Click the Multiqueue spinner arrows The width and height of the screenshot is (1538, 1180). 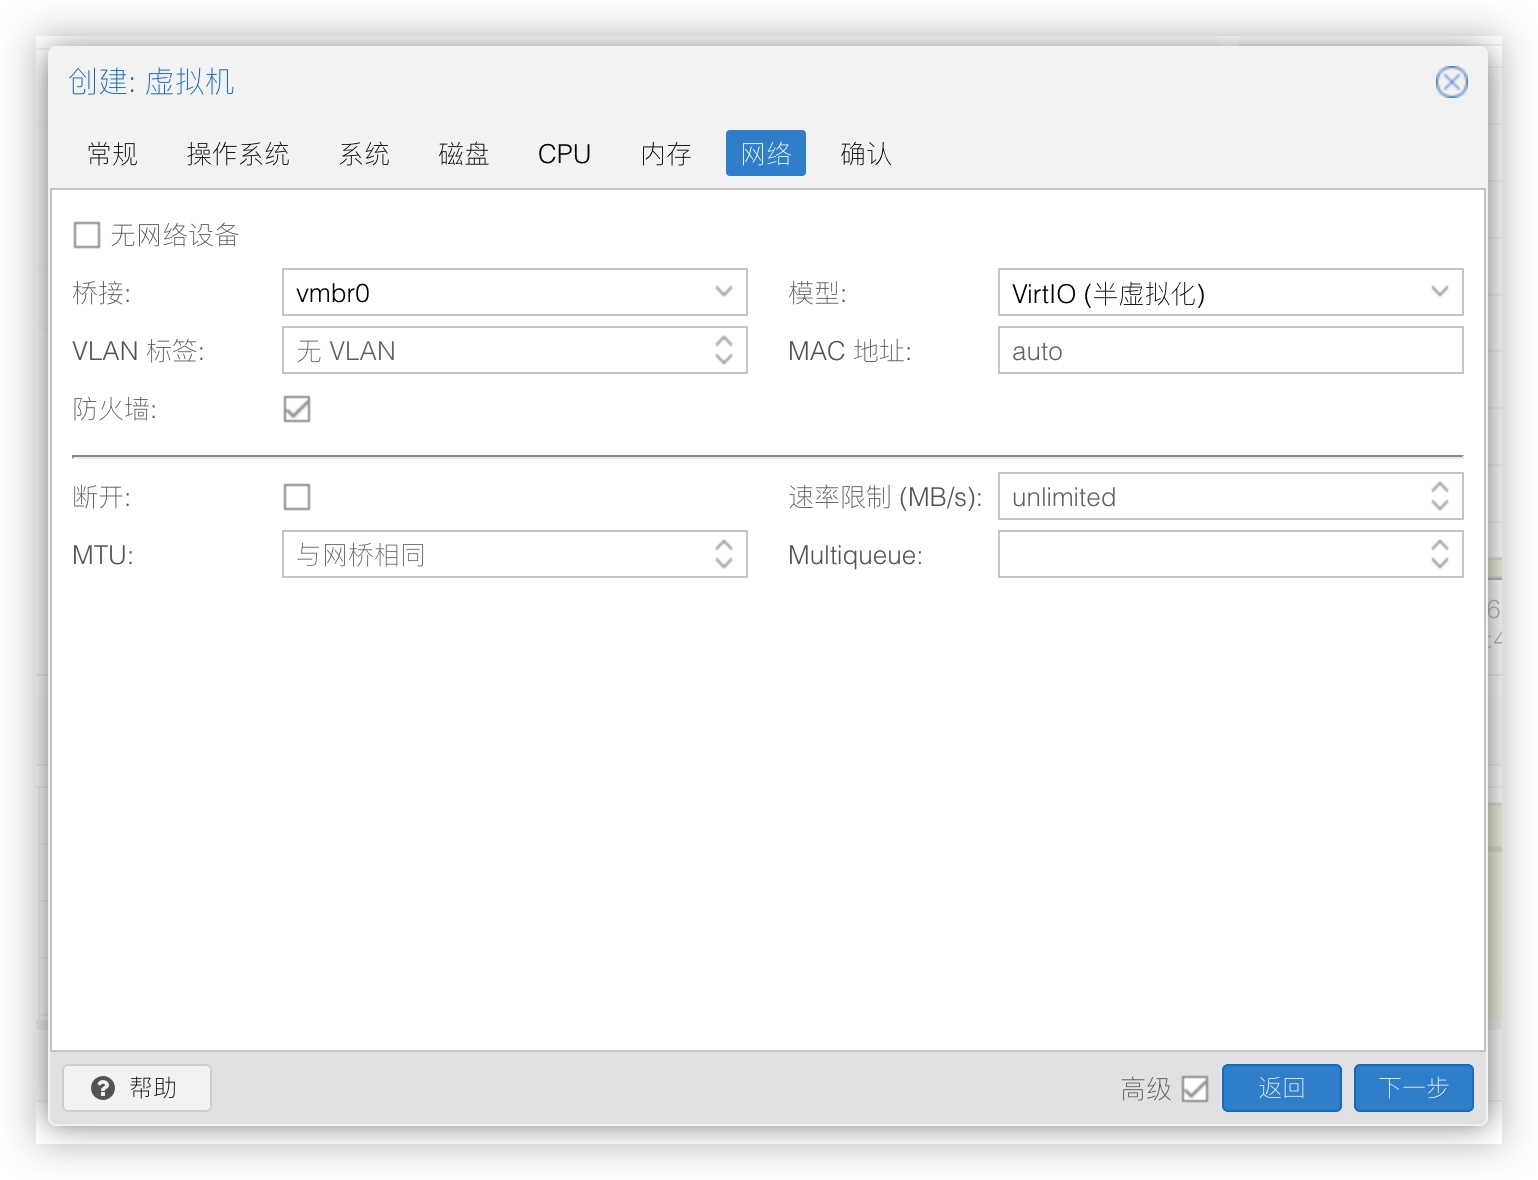(x=1439, y=554)
